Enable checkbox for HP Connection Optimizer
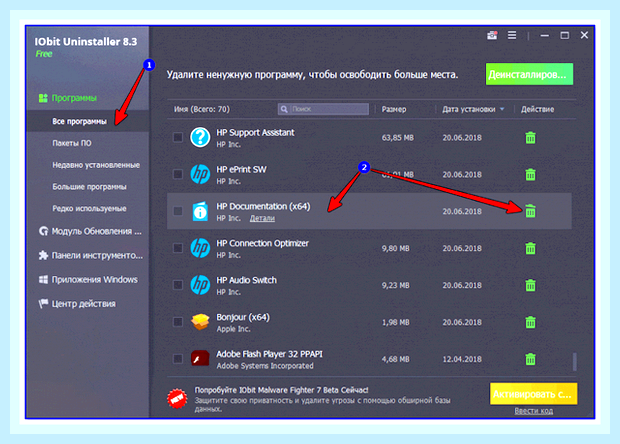Viewport: 620px width, 444px height. (x=178, y=248)
